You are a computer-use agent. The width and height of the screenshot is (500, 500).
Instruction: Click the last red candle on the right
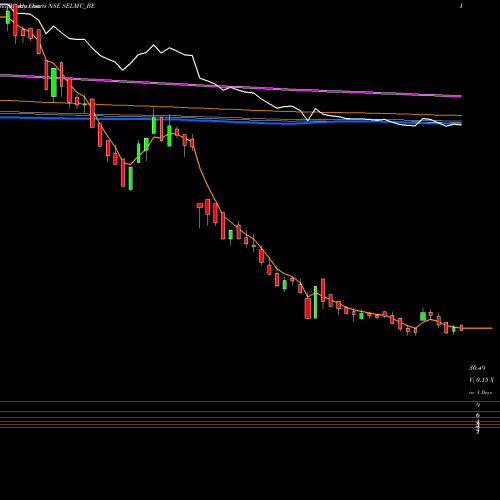coord(462,328)
